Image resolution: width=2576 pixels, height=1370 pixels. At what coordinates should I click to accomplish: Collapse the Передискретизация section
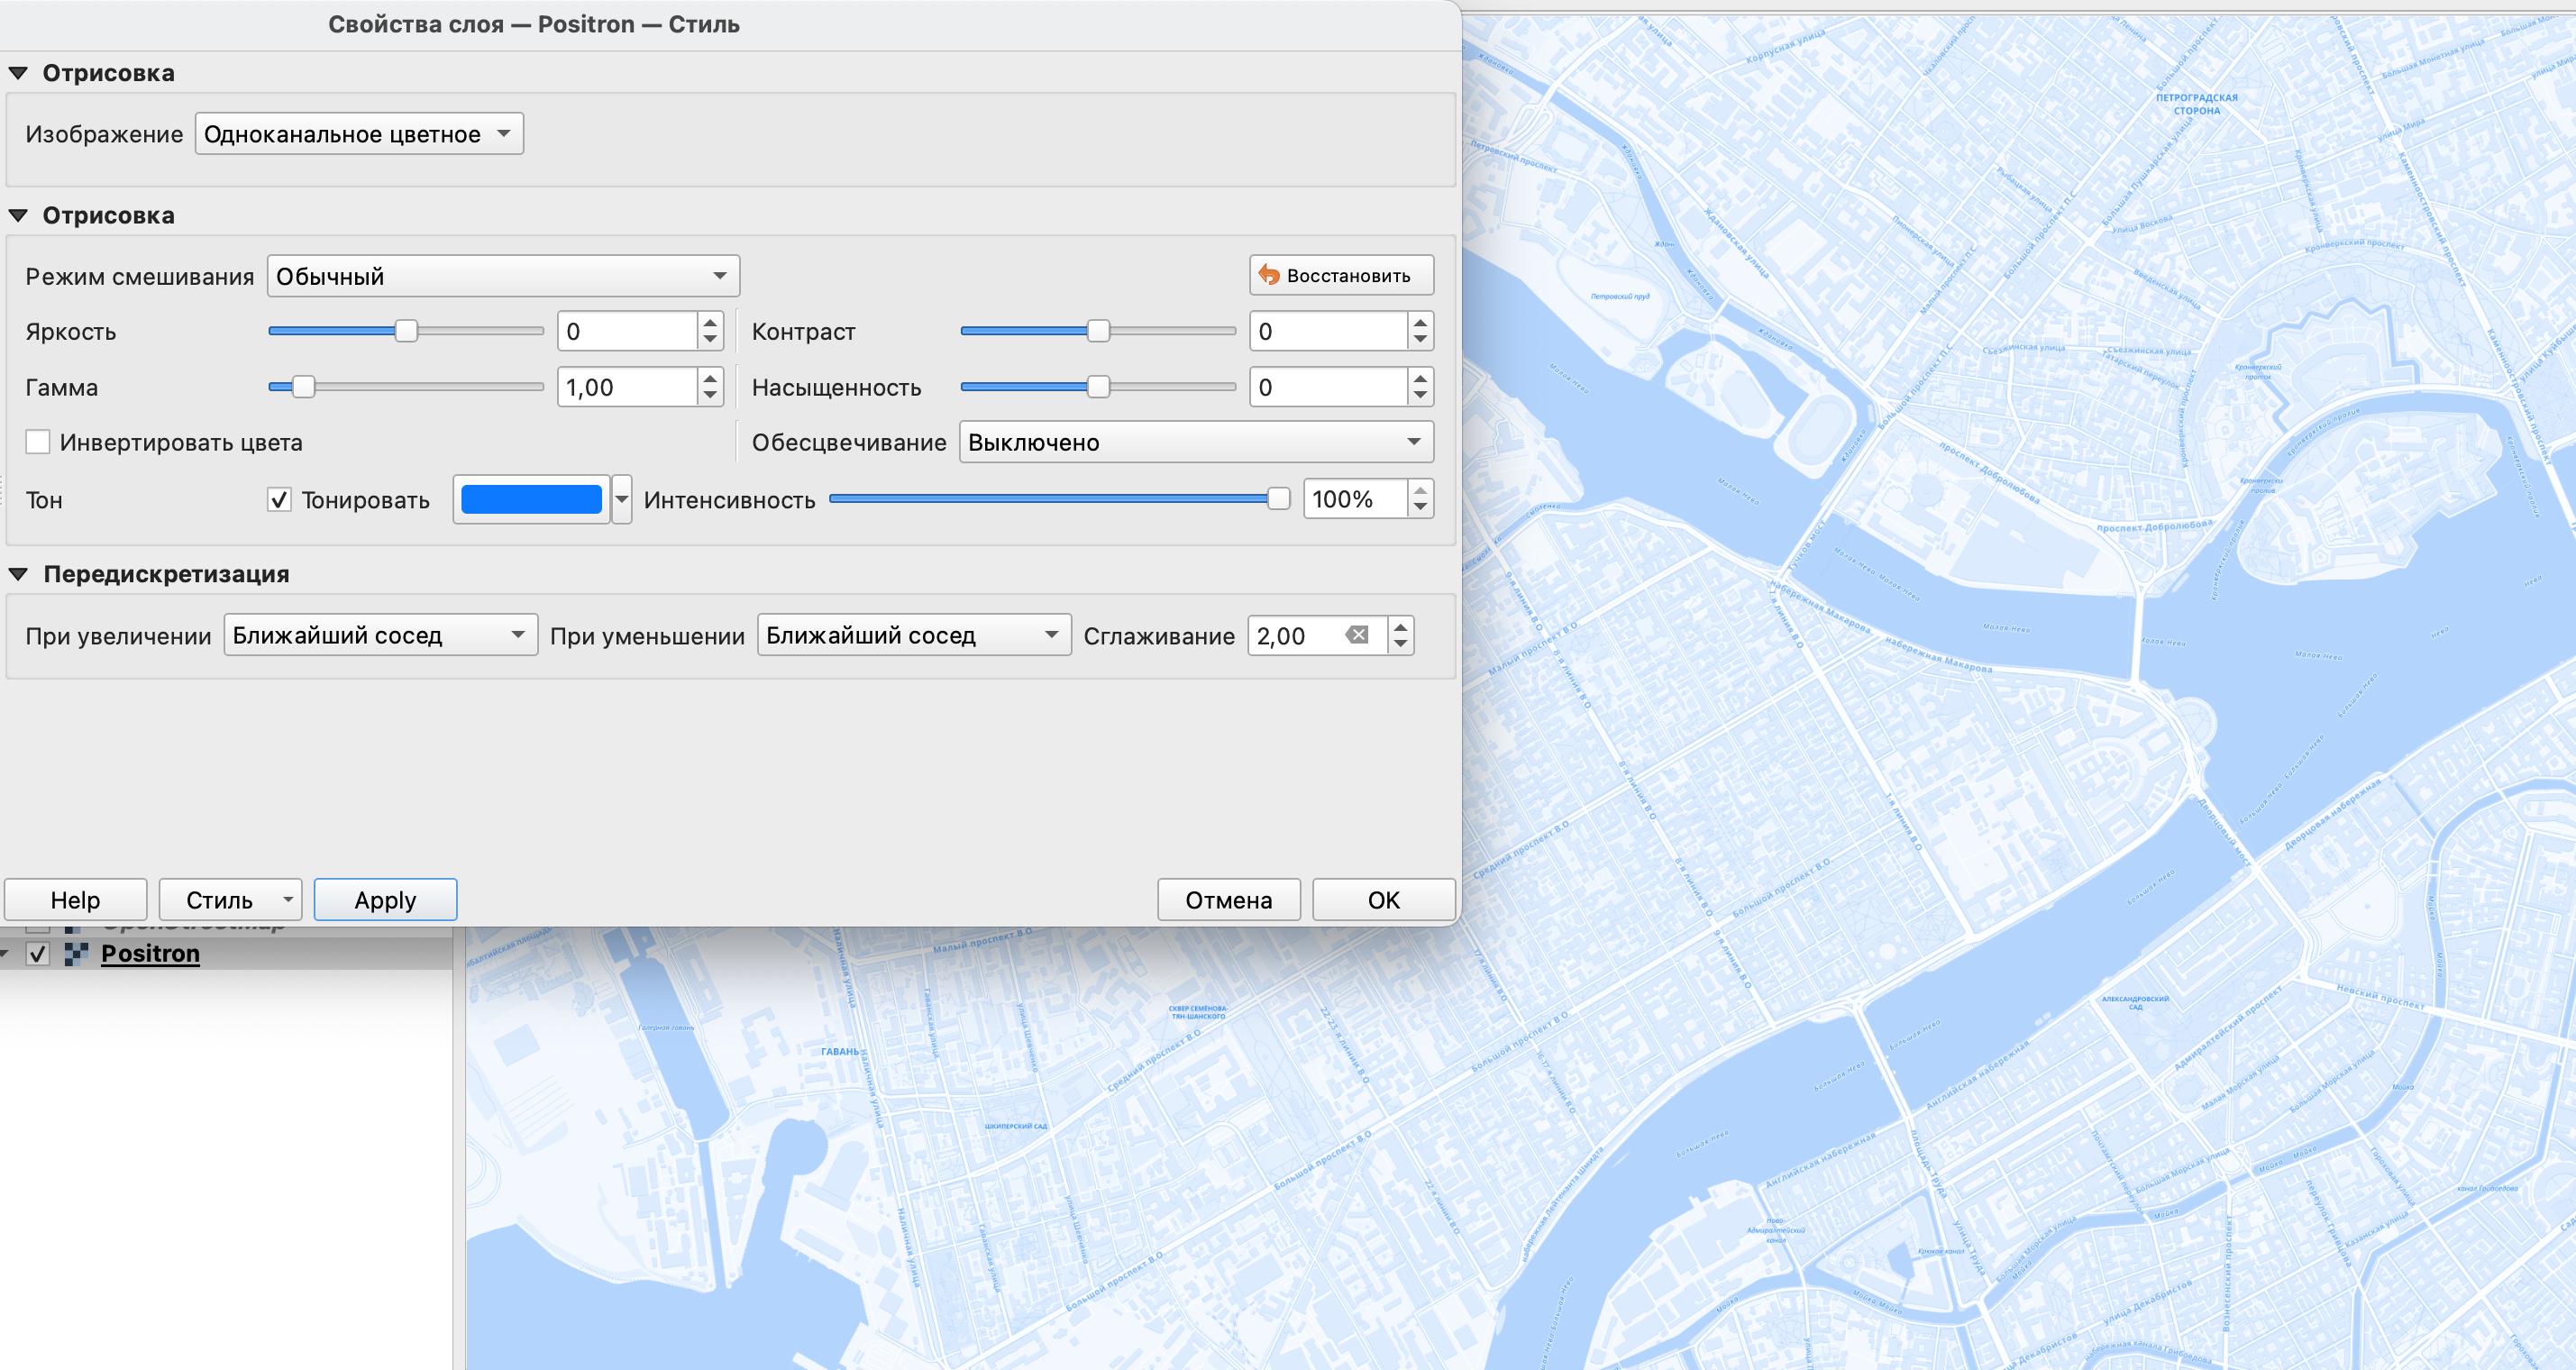tap(18, 574)
